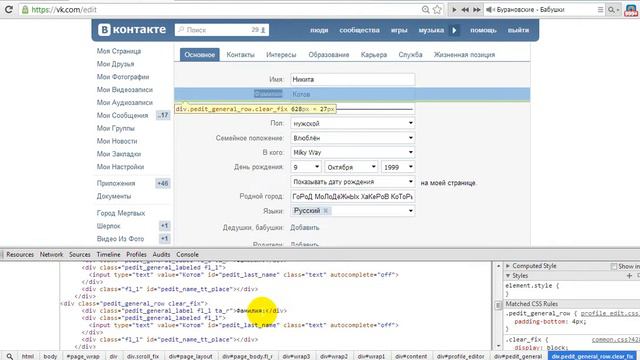The height and width of the screenshot is (360, 640).
Task: Open the Семейное положение dropdown
Action: (x=353, y=138)
